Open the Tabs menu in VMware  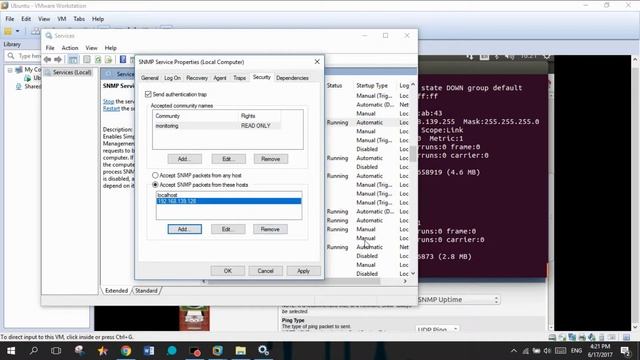(79, 19)
